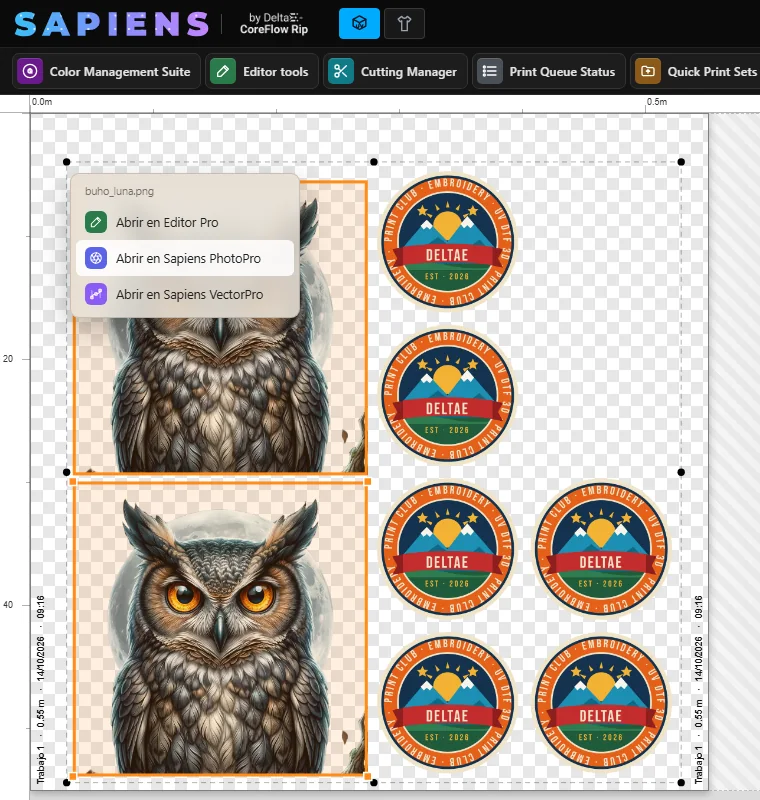This screenshot has height=800, width=760.
Task: Click the top-center black group selection handle
Action: 374,162
